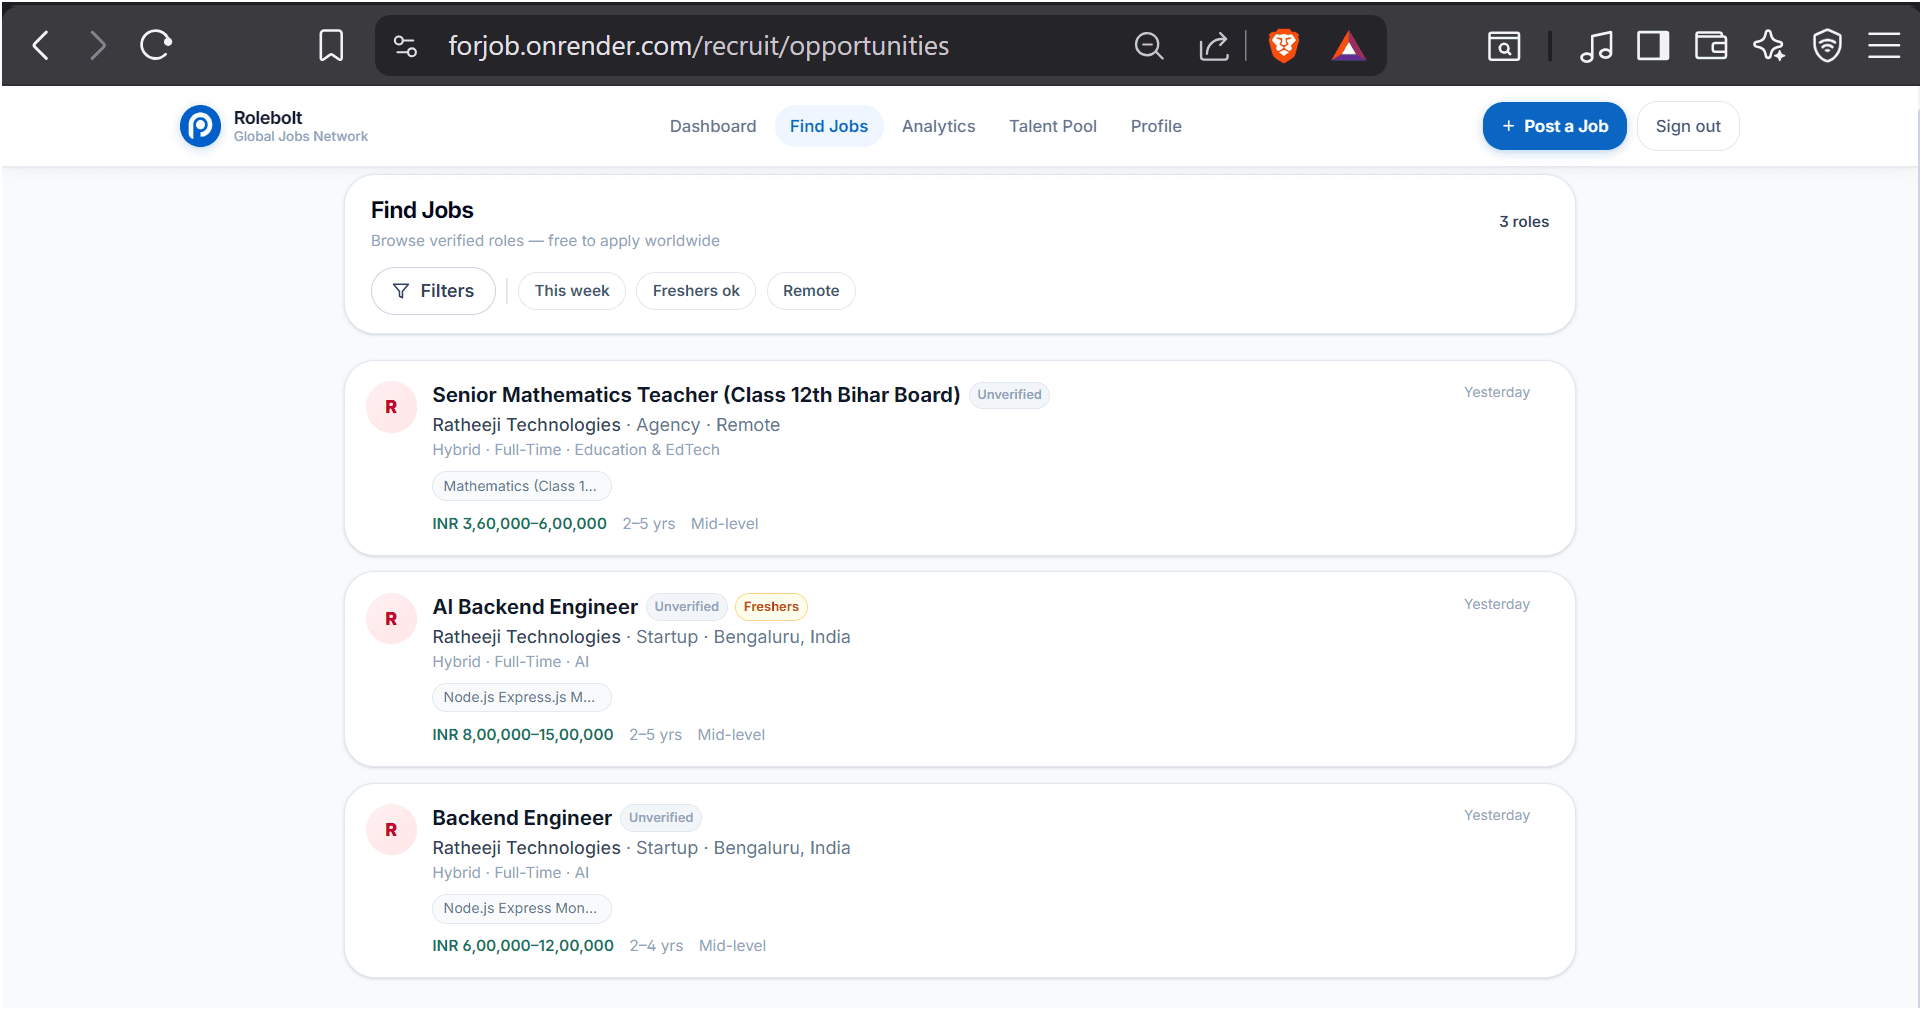The image size is (1922, 1010).
Task: Click the address bar URL field
Action: [698, 46]
